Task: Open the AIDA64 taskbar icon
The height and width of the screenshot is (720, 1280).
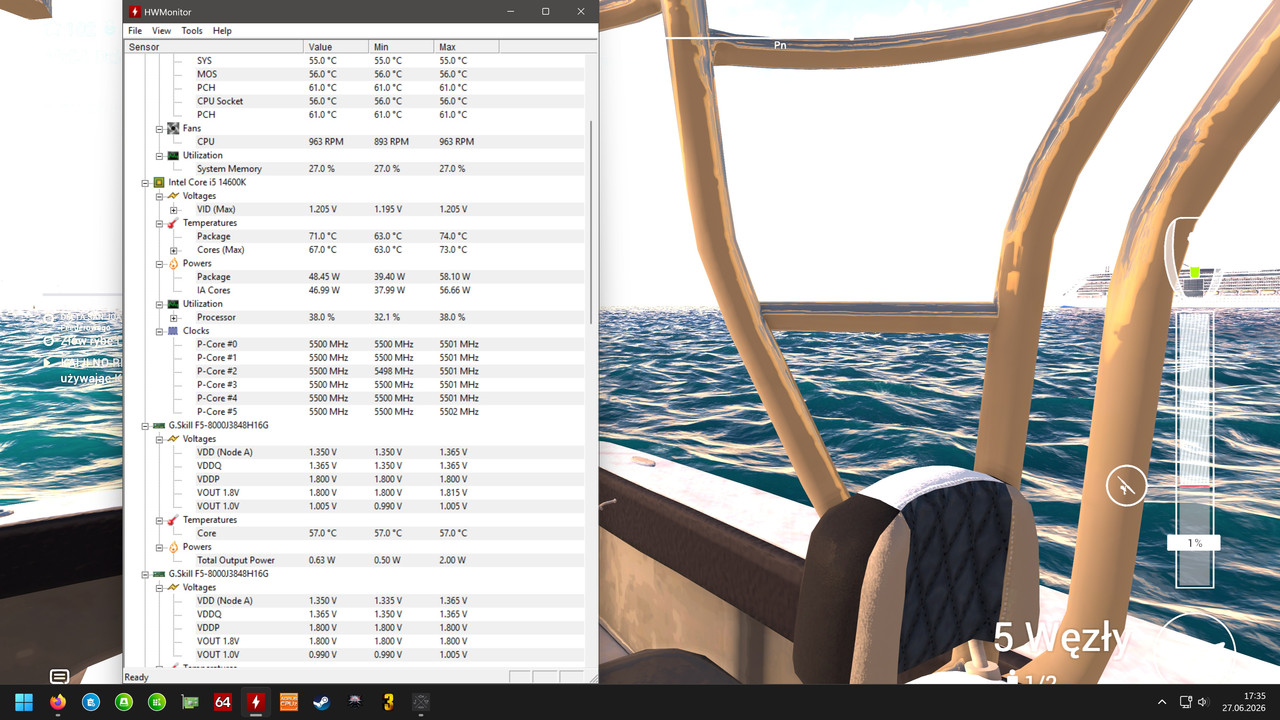Action: 222,702
